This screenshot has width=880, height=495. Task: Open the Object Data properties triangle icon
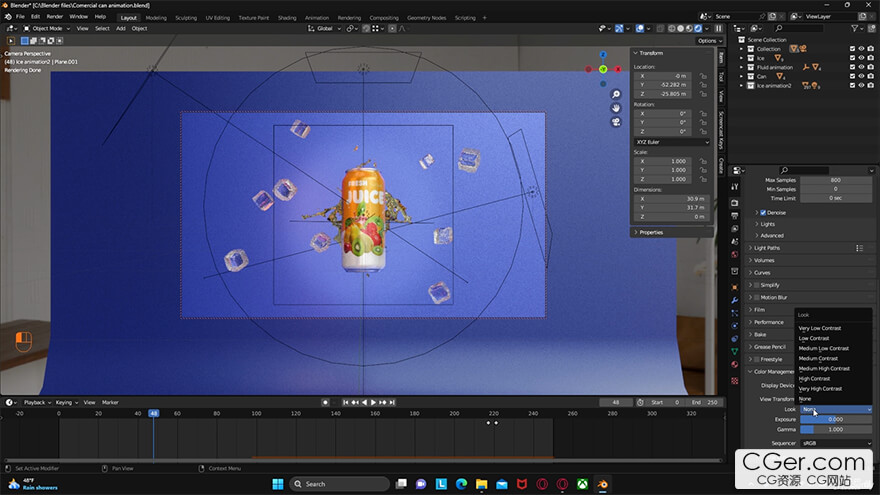point(735,351)
